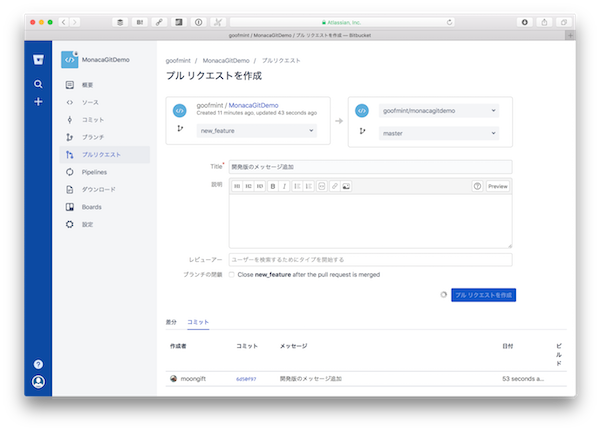
Task: Open Pipelines in the repository sidebar
Action: [x=104, y=172]
